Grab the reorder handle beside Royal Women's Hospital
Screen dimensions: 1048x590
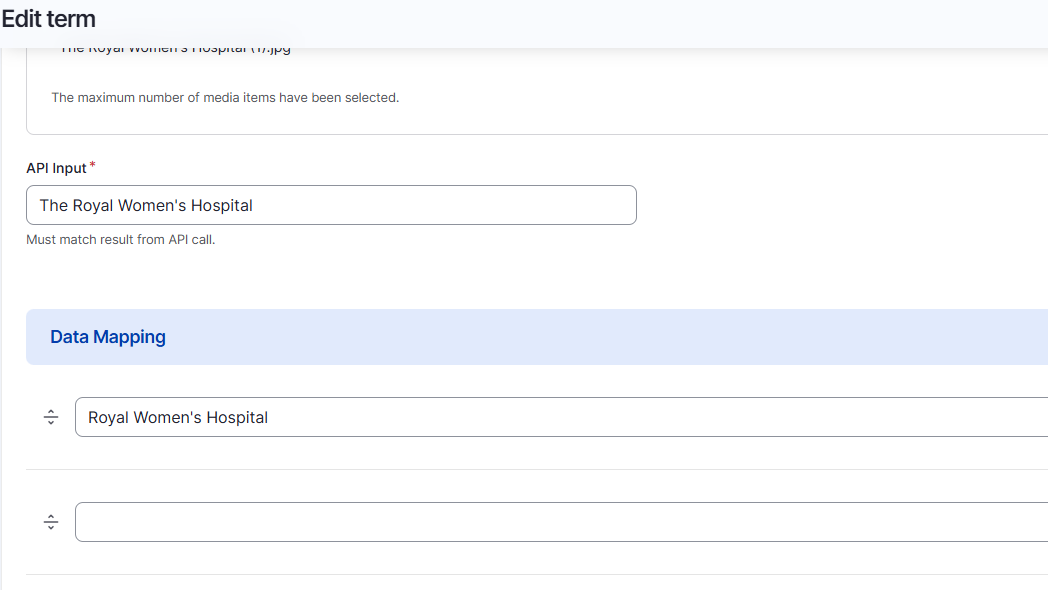(51, 417)
